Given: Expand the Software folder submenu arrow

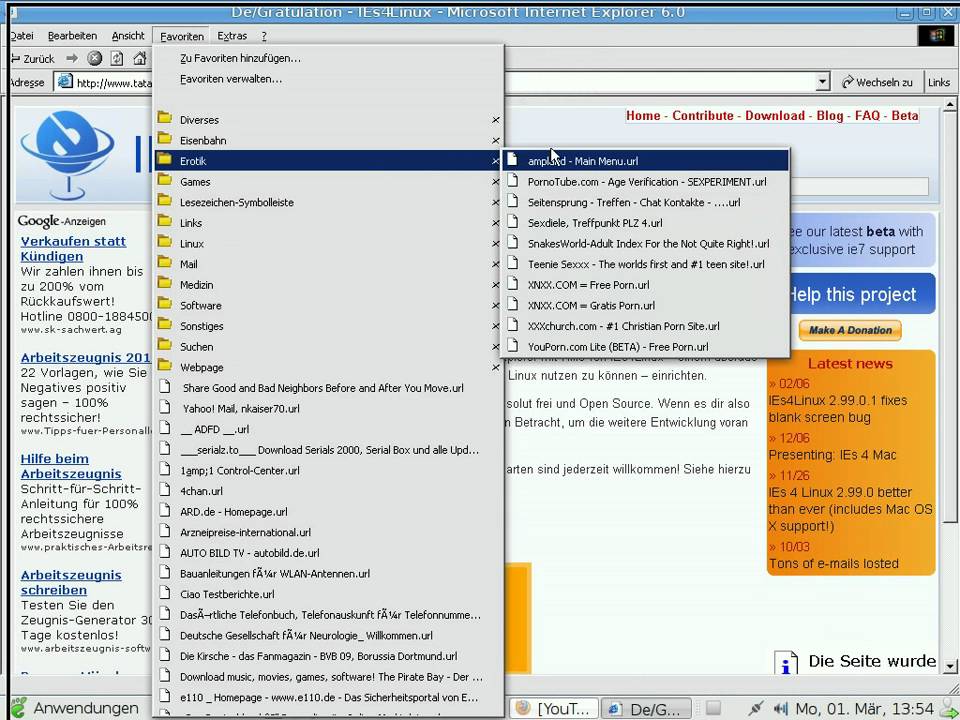Looking at the screenshot, I should click(x=495, y=306).
